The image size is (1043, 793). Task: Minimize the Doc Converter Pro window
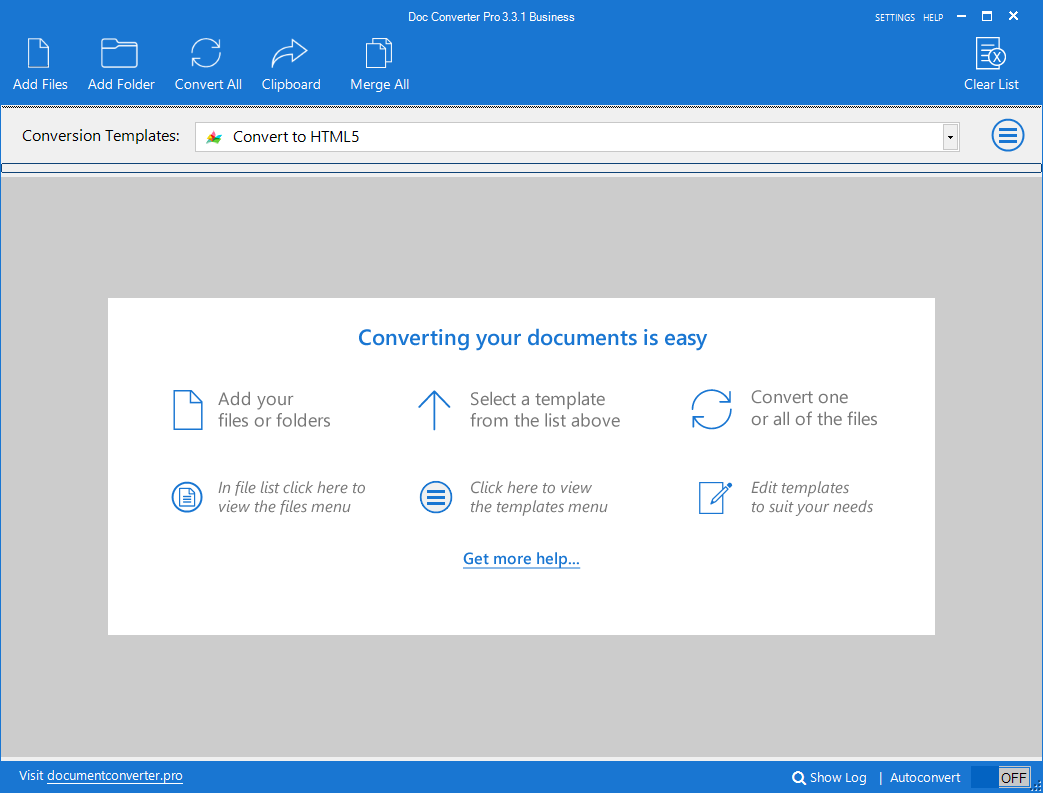click(x=961, y=16)
